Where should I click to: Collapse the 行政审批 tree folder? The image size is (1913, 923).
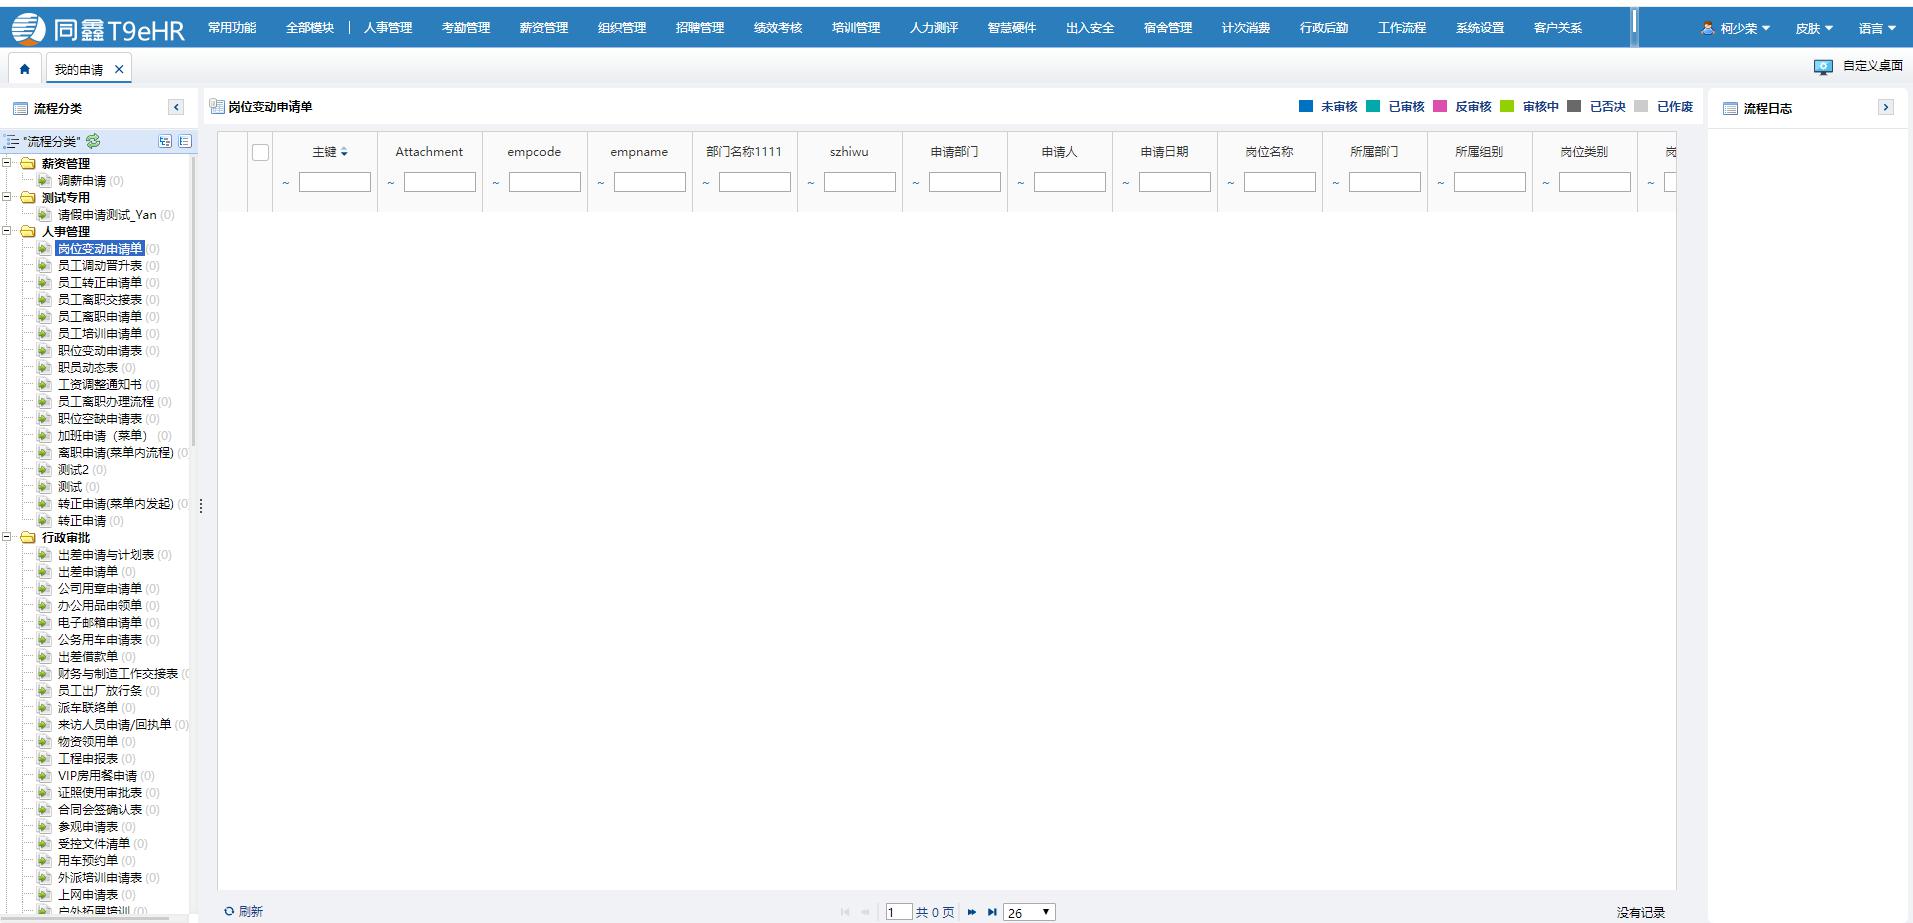[7, 537]
